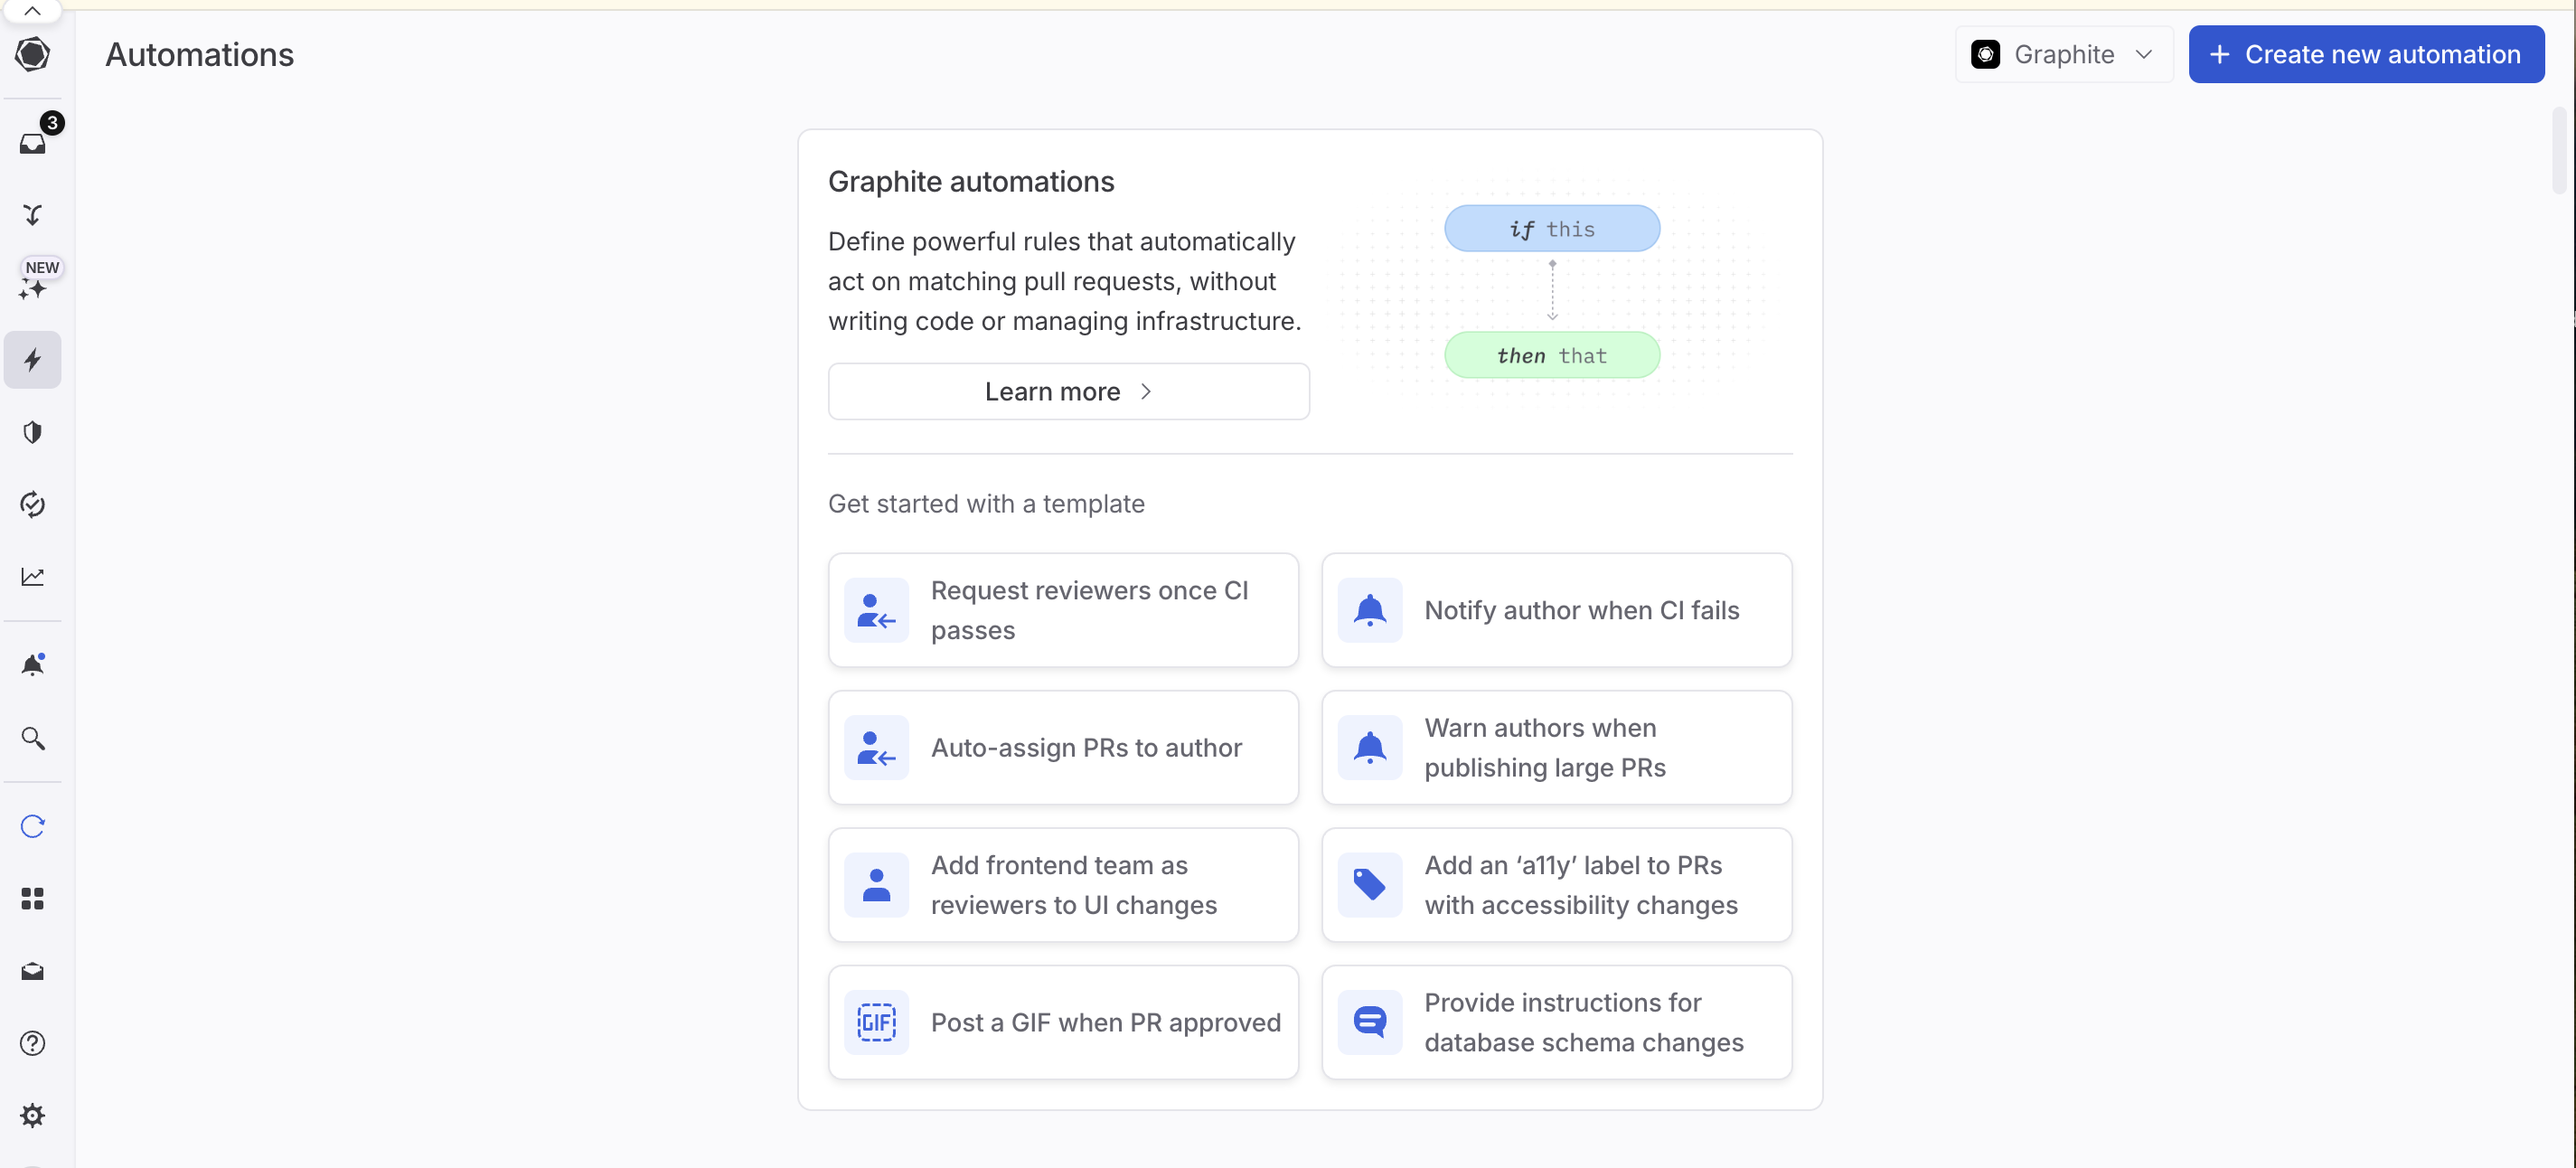Open the analytics chart icon
Screen dimensions: 2576x1168
tap(33, 577)
